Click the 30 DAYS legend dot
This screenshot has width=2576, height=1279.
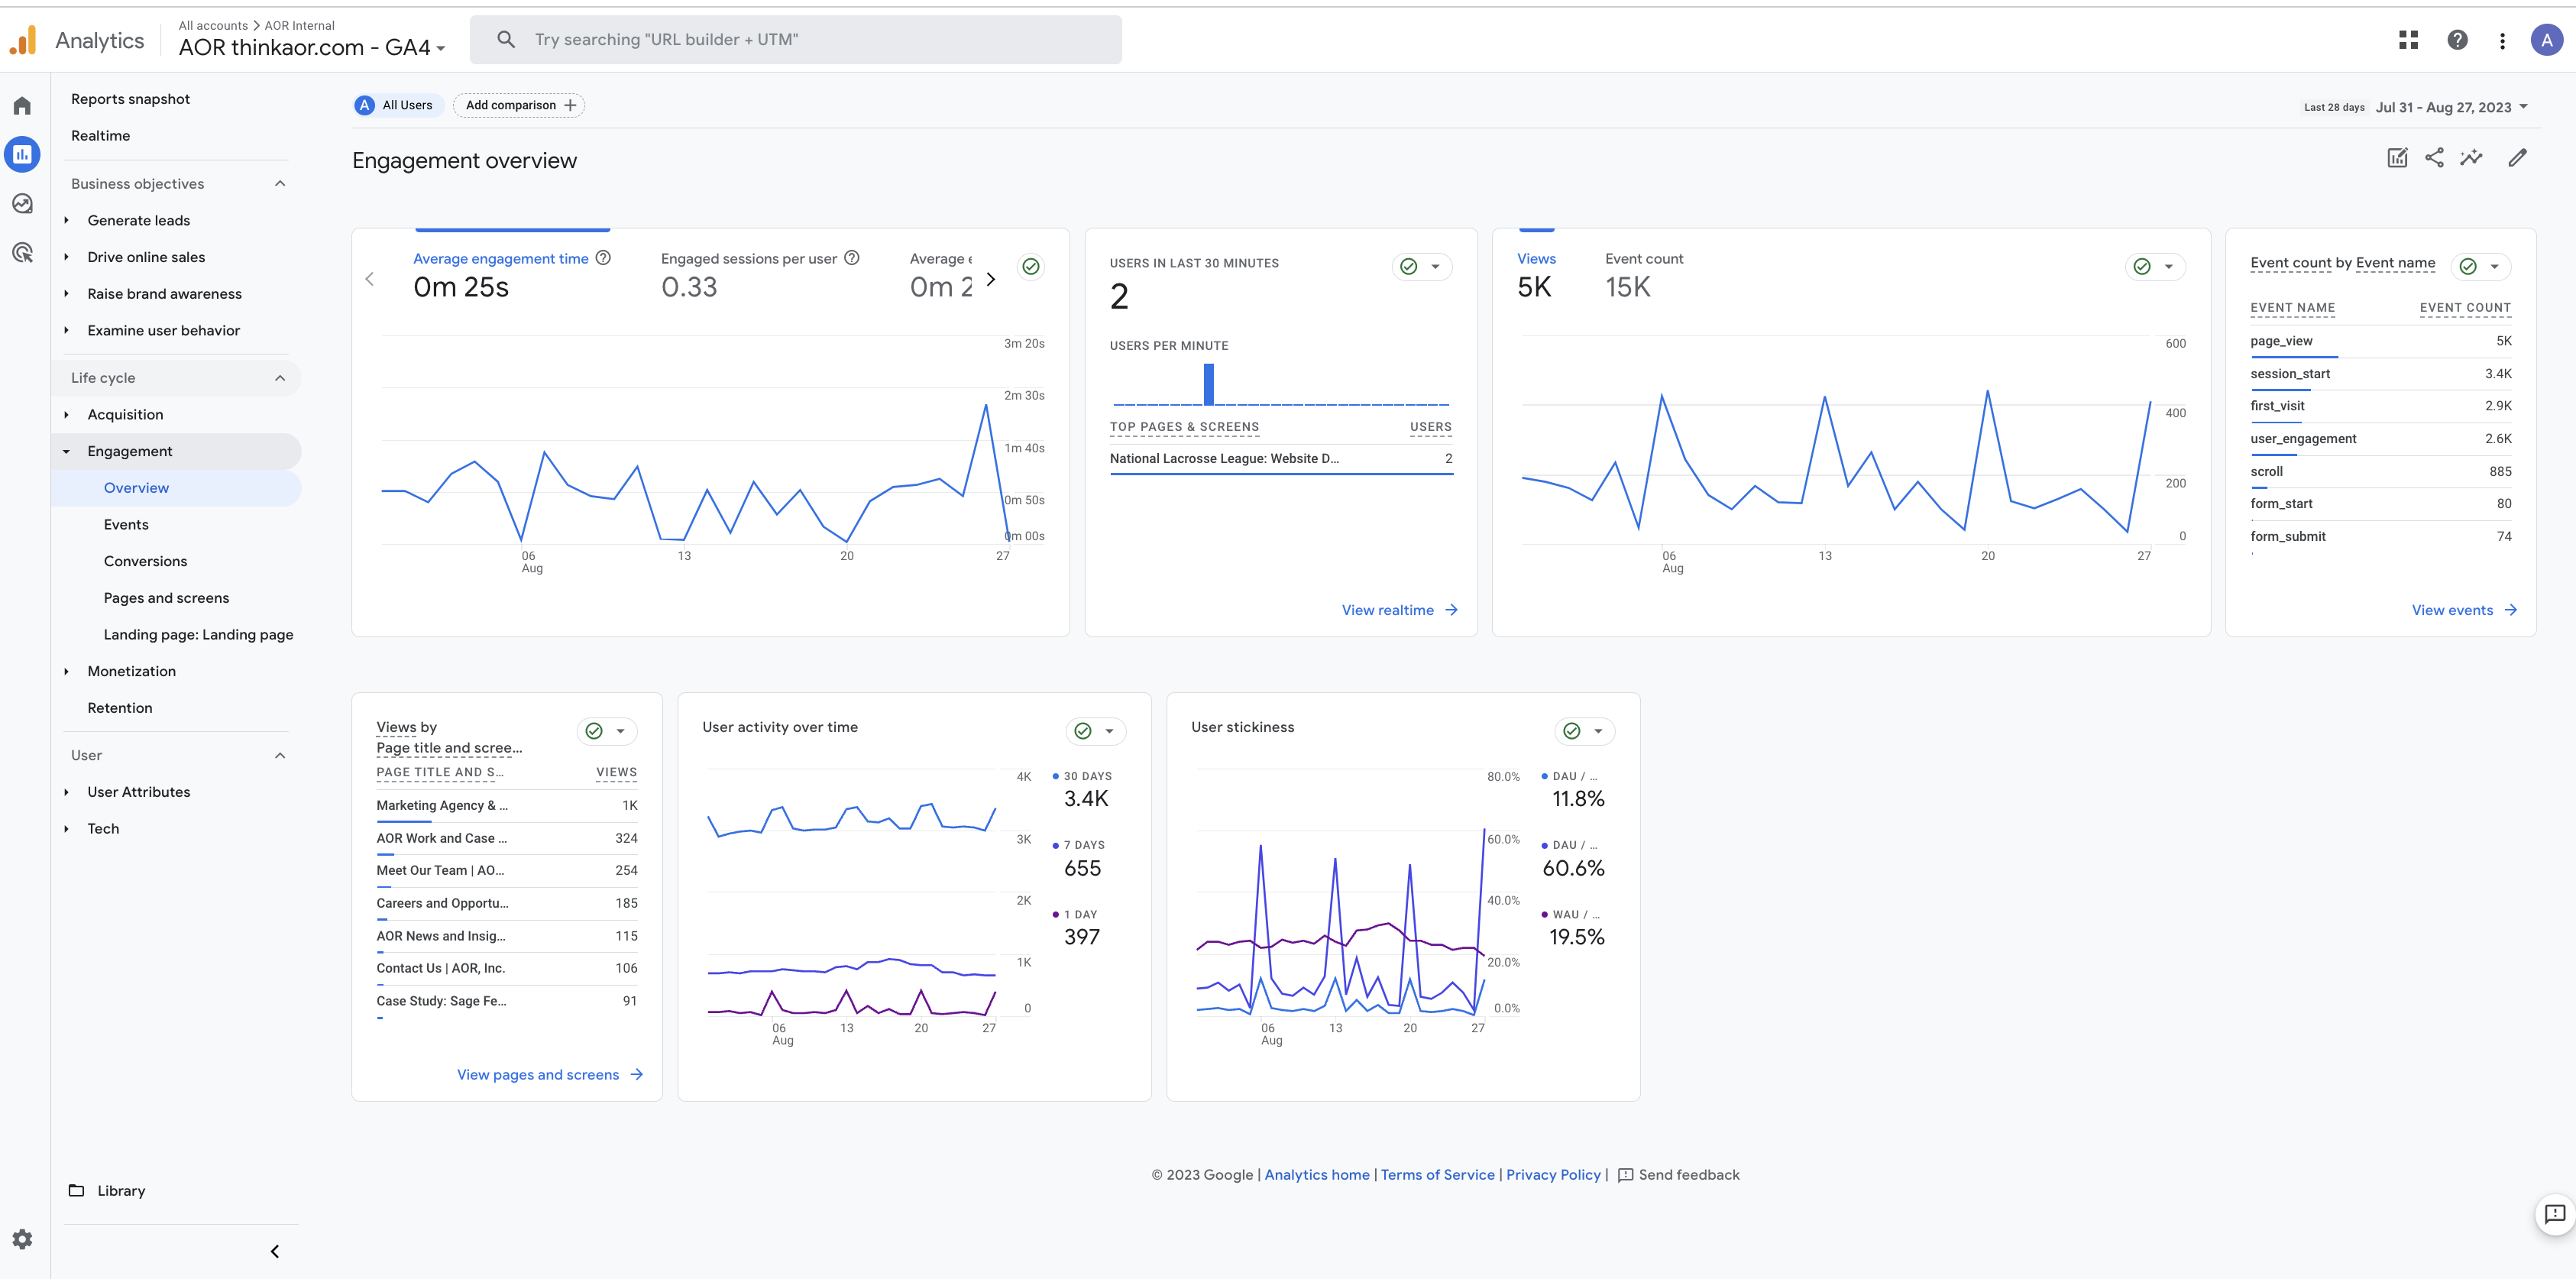click(x=1055, y=776)
